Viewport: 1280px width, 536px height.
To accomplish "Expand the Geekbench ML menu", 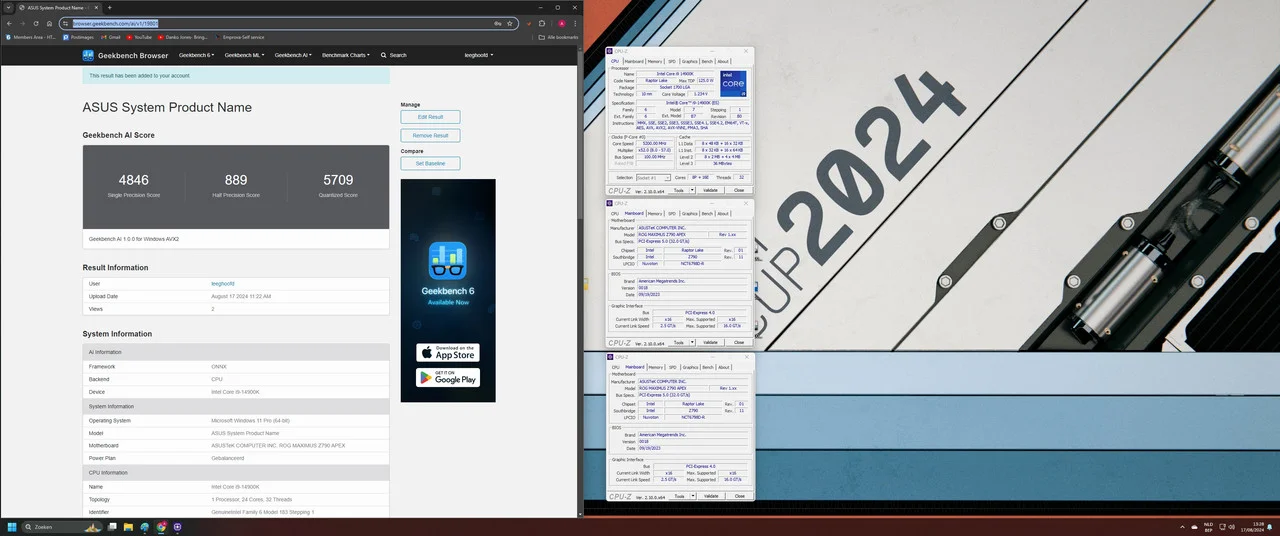I will click(x=244, y=55).
